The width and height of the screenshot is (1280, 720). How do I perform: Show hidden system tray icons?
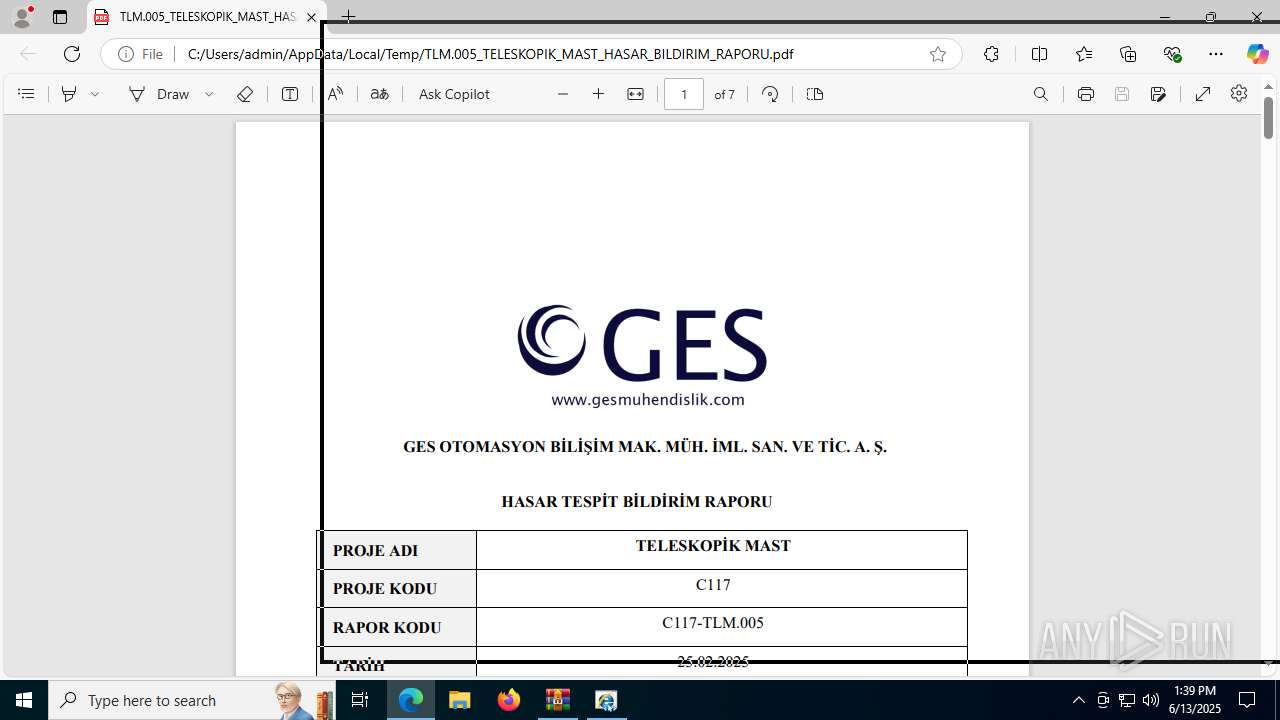(x=1078, y=700)
